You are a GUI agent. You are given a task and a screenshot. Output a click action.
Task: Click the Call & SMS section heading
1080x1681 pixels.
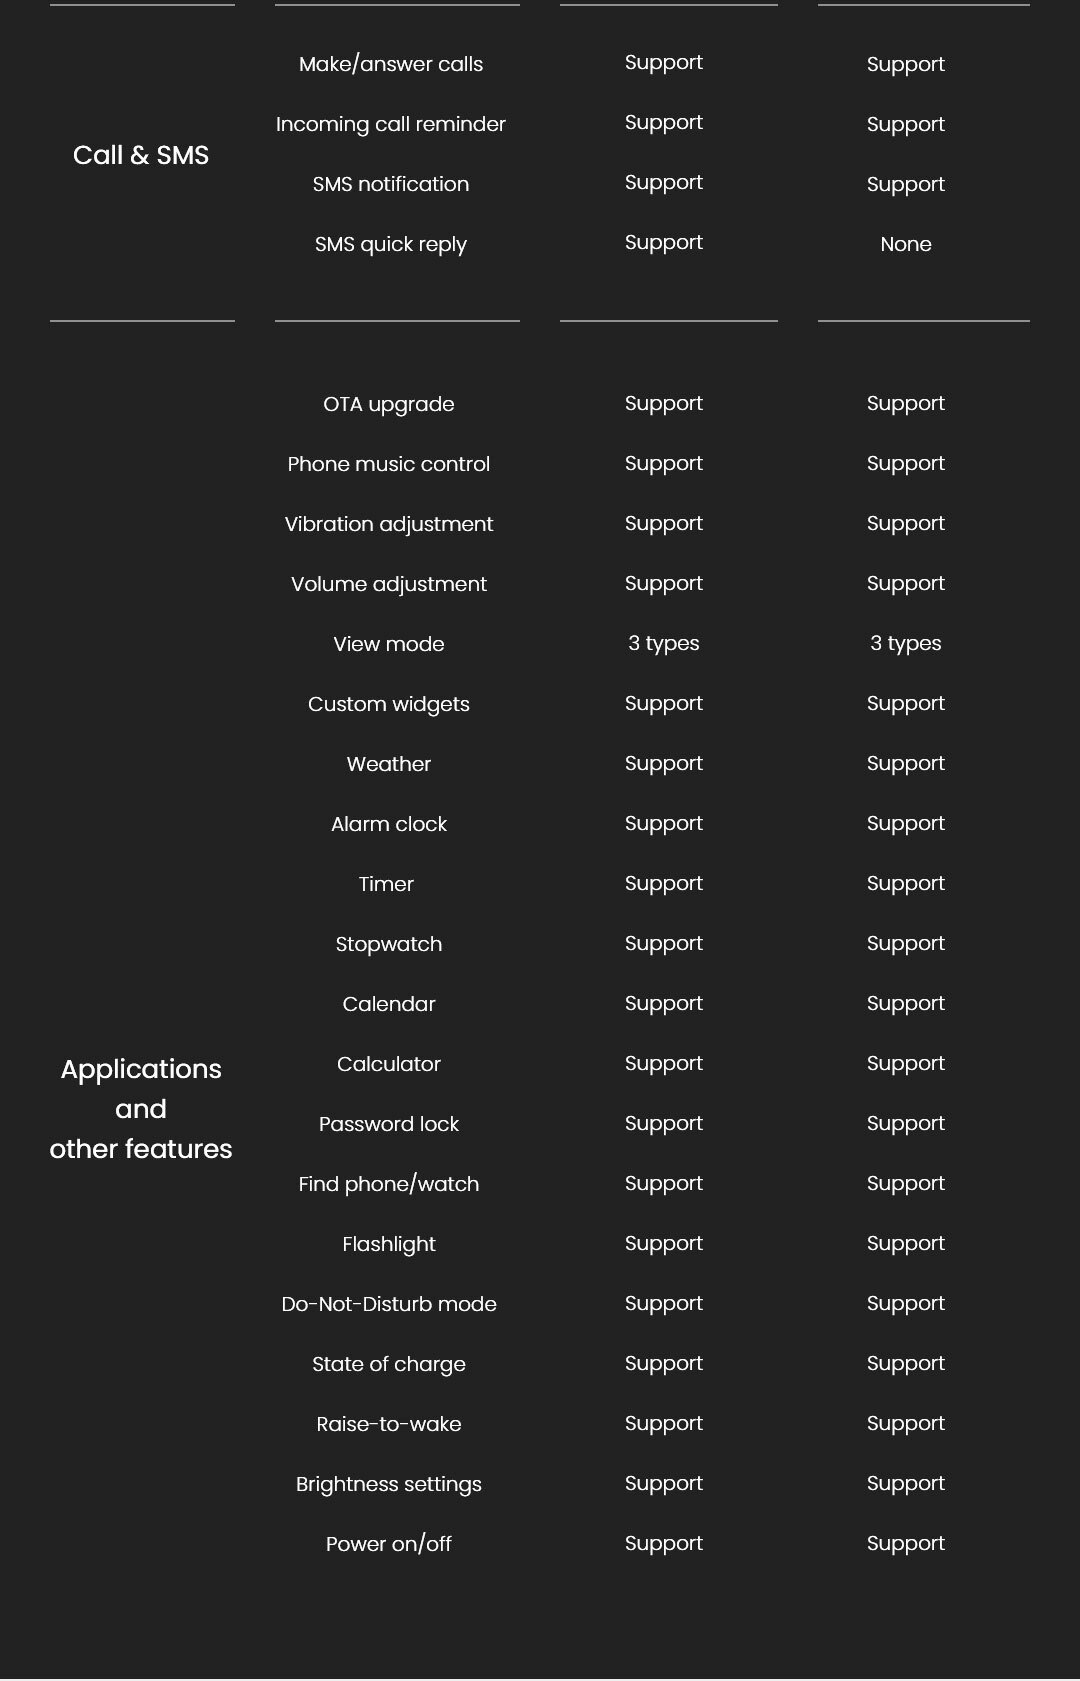click(x=141, y=155)
